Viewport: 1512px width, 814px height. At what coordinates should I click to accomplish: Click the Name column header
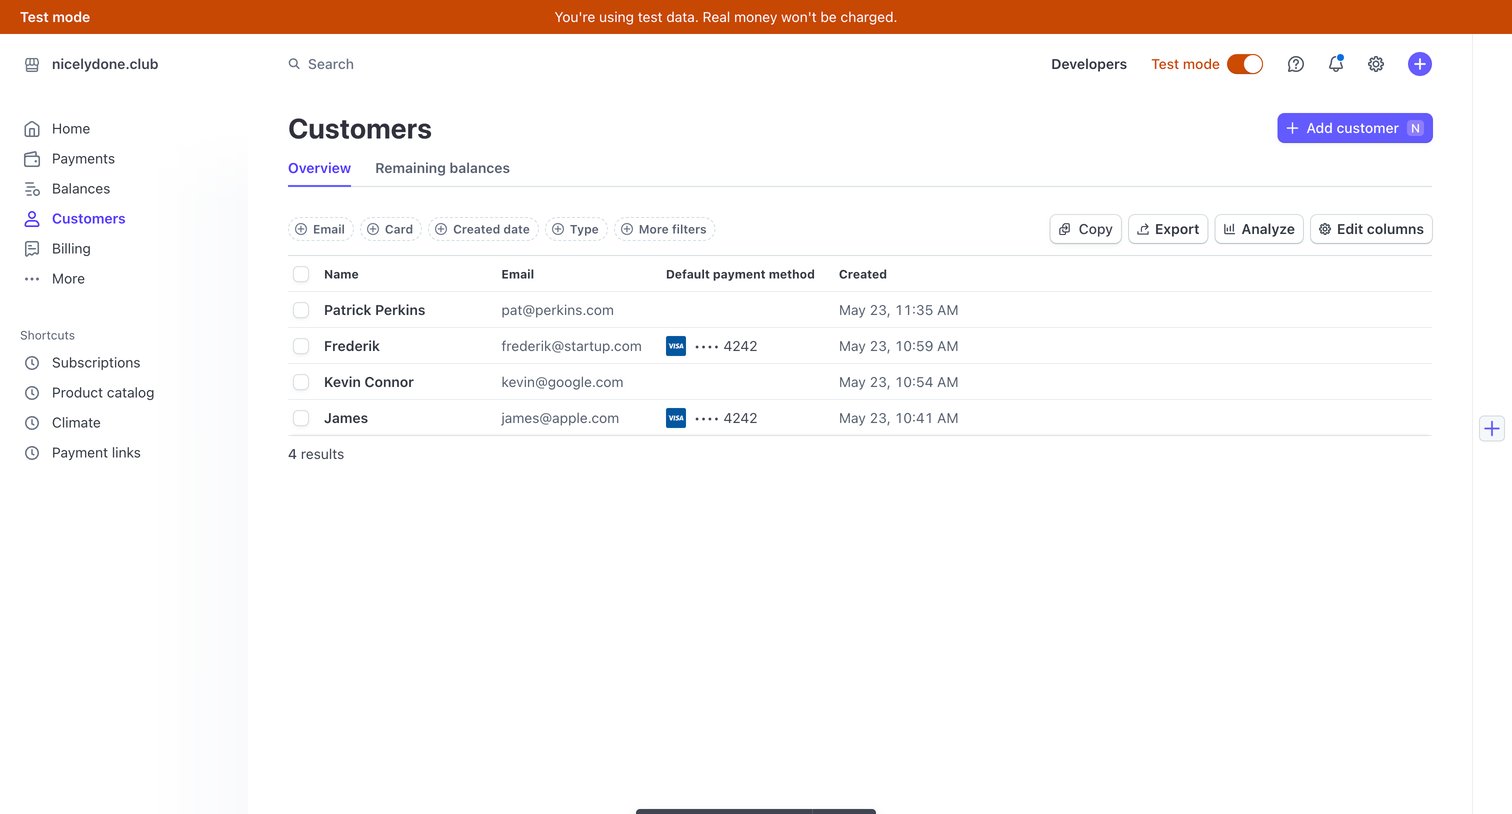(341, 274)
